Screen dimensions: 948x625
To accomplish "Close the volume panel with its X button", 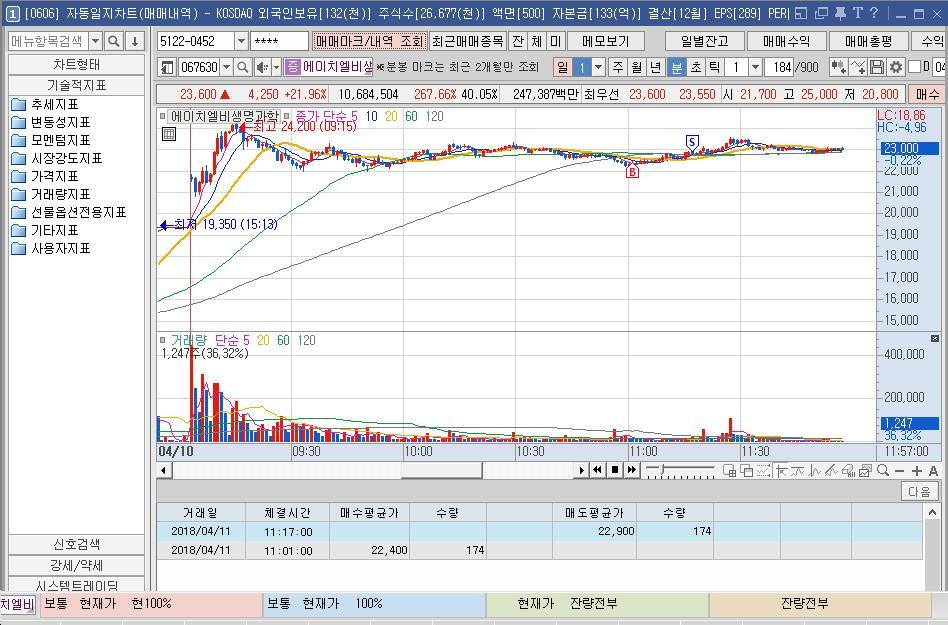I will 935,338.
